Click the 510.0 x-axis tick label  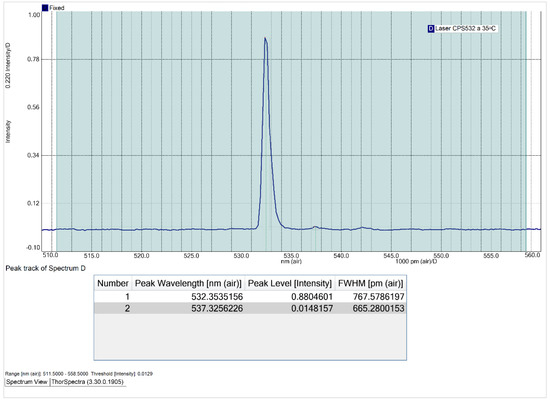click(x=50, y=255)
